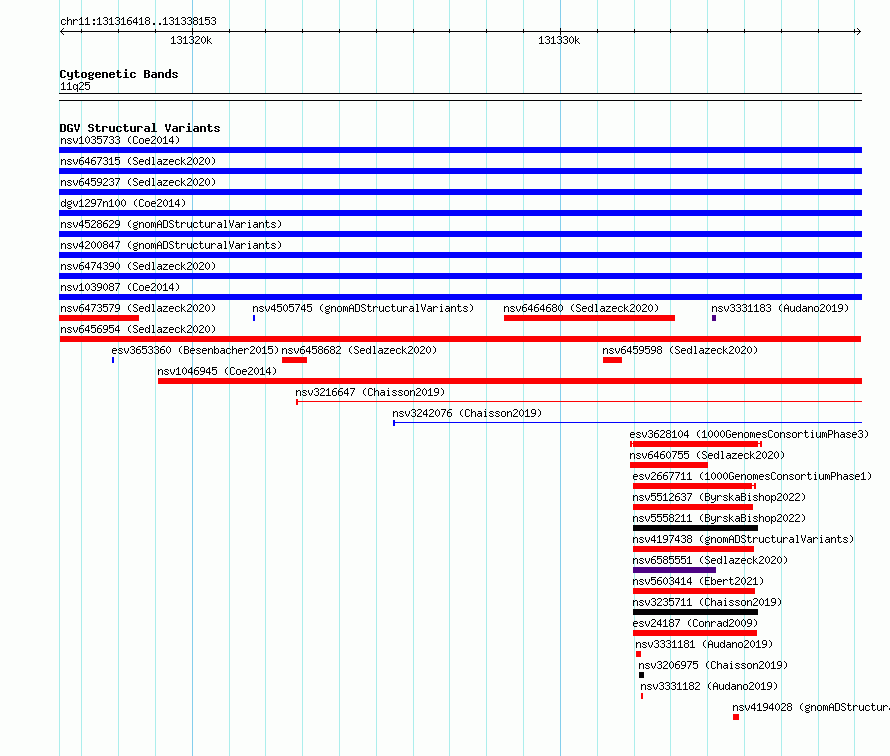The height and width of the screenshot is (756, 890).
Task: Click nsv6474390 (Sedlazeck2020) label
Action: click(x=138, y=266)
